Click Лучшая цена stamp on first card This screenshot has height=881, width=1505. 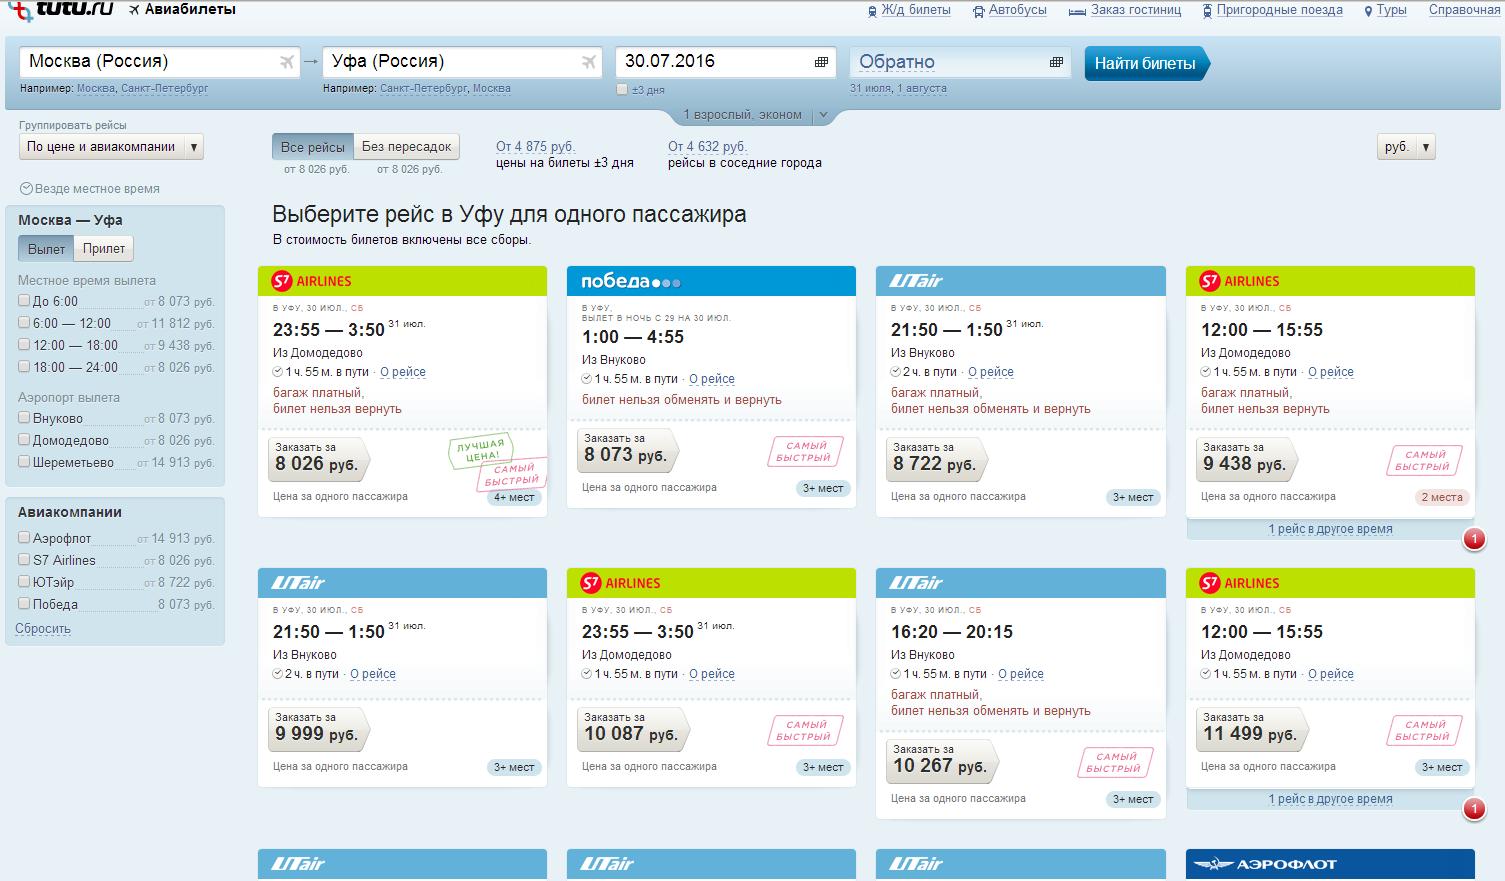(x=480, y=451)
